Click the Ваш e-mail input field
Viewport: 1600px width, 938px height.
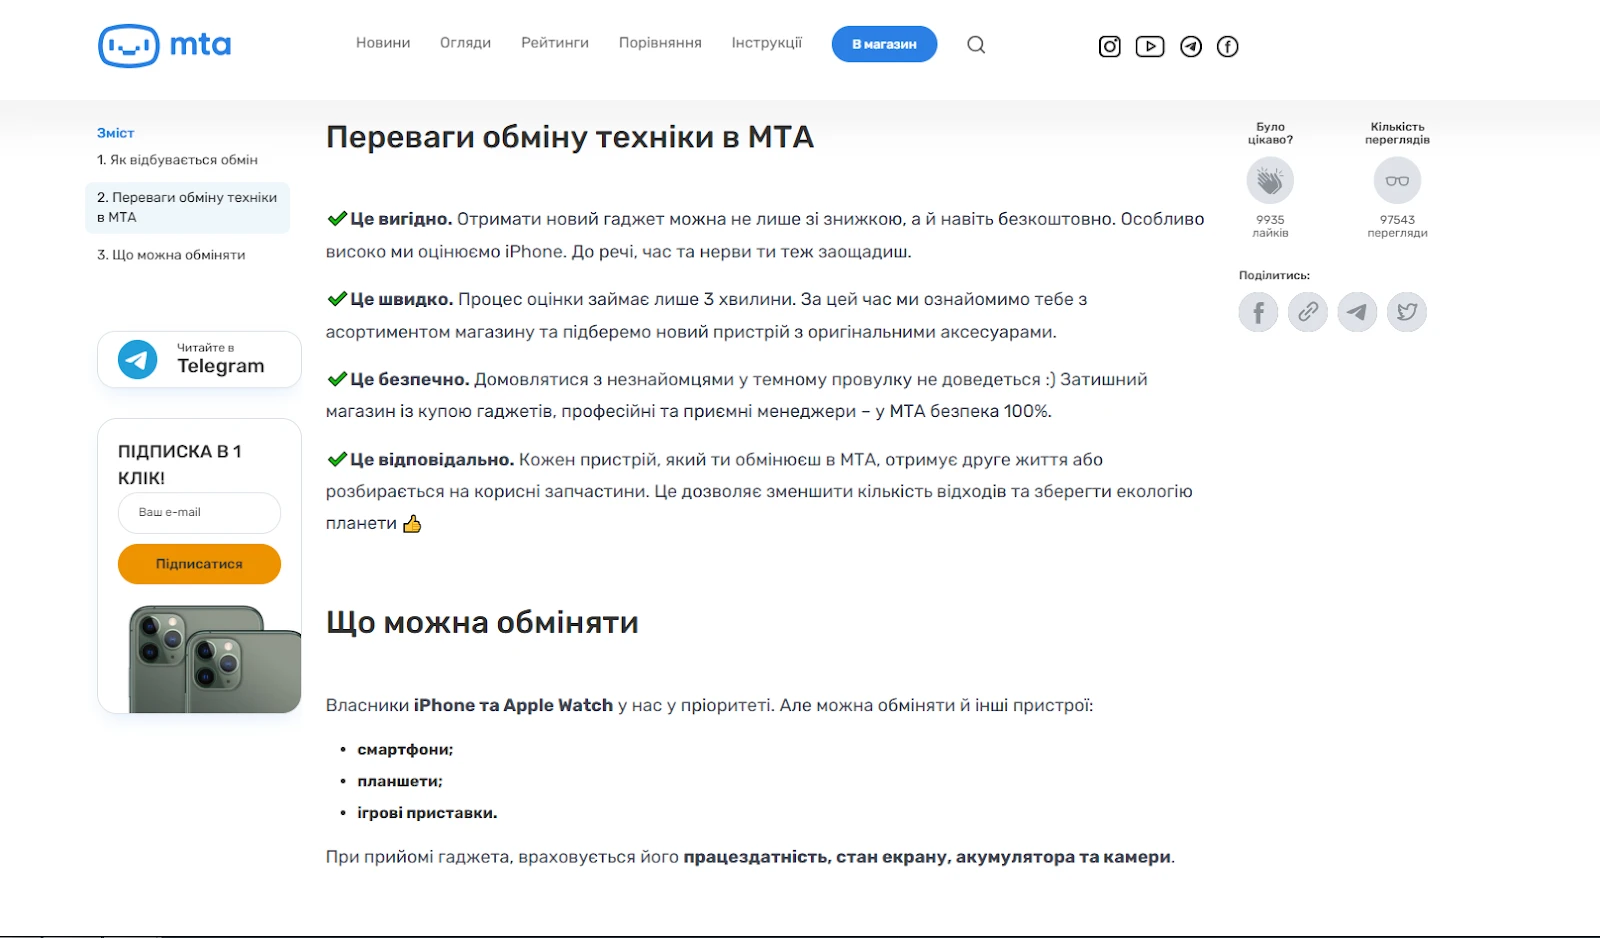(x=198, y=513)
